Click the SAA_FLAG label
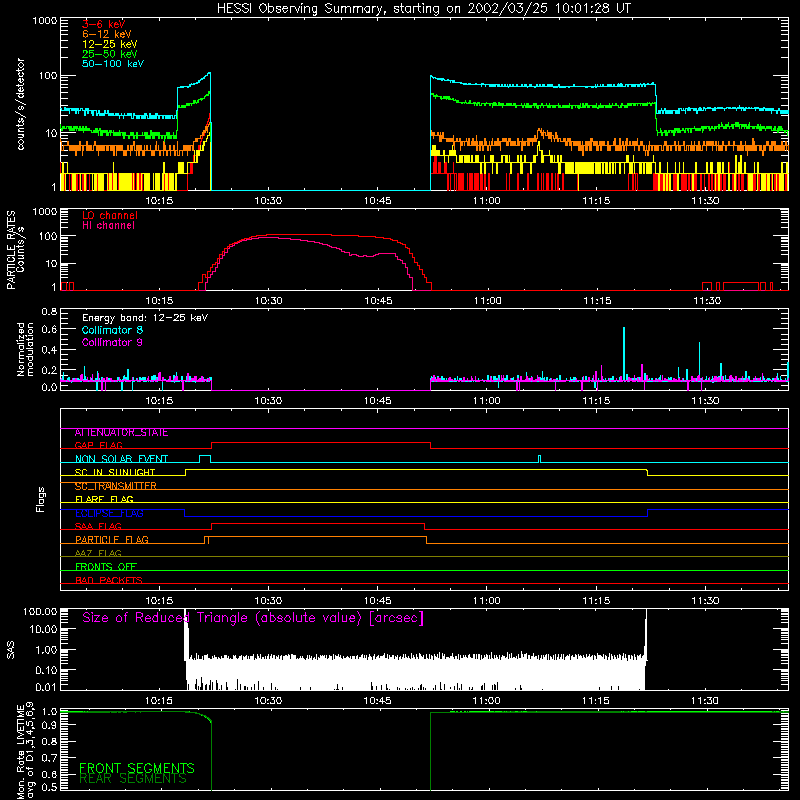 [x=98, y=526]
